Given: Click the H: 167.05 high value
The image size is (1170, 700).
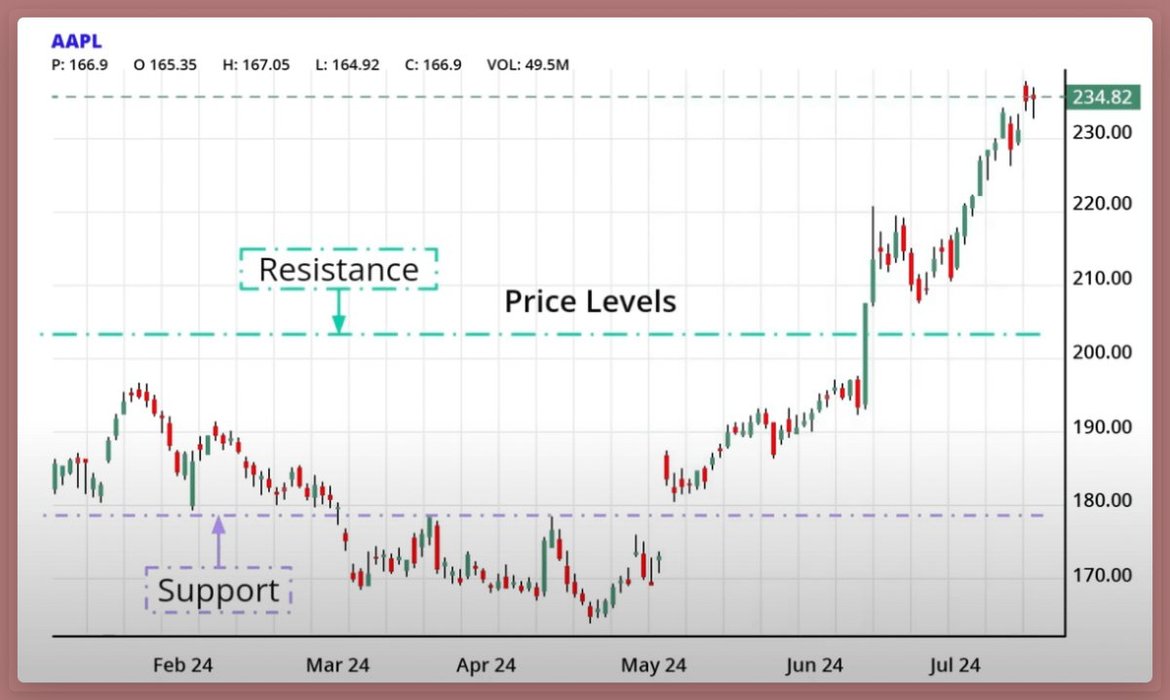Looking at the screenshot, I should pyautogui.click(x=256, y=65).
